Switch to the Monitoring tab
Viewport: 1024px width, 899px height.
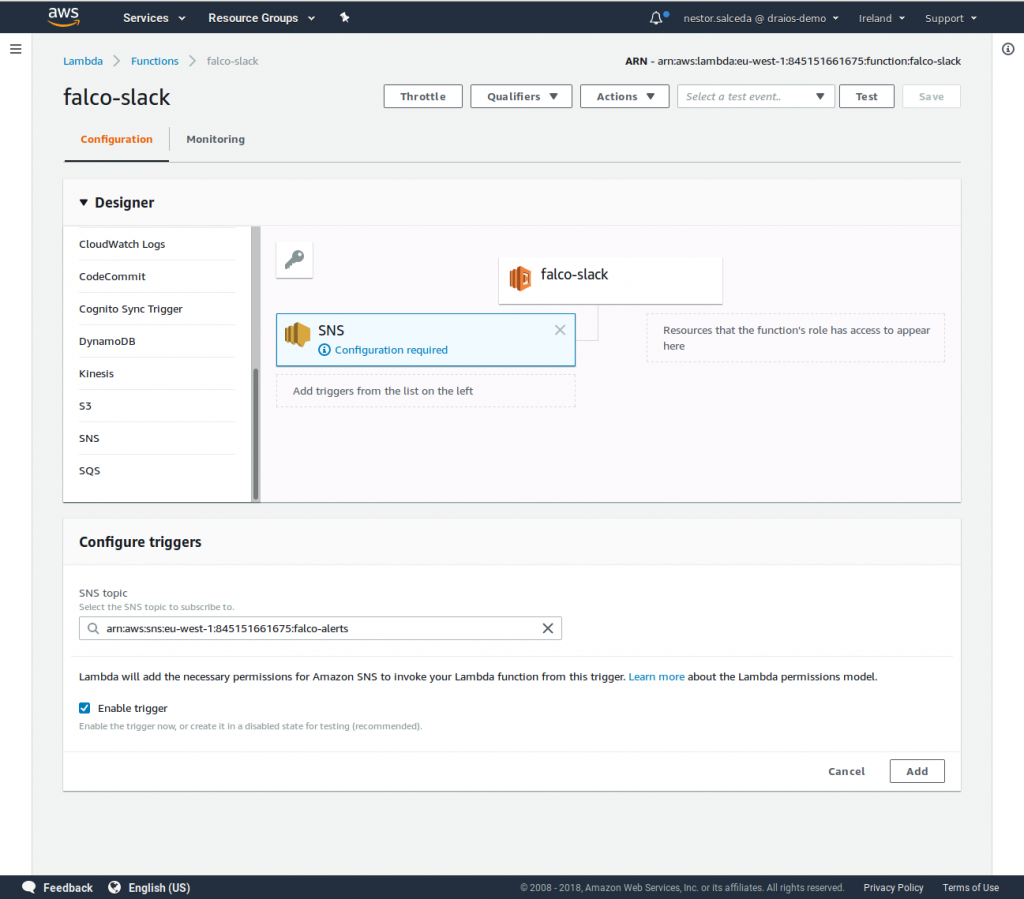215,139
